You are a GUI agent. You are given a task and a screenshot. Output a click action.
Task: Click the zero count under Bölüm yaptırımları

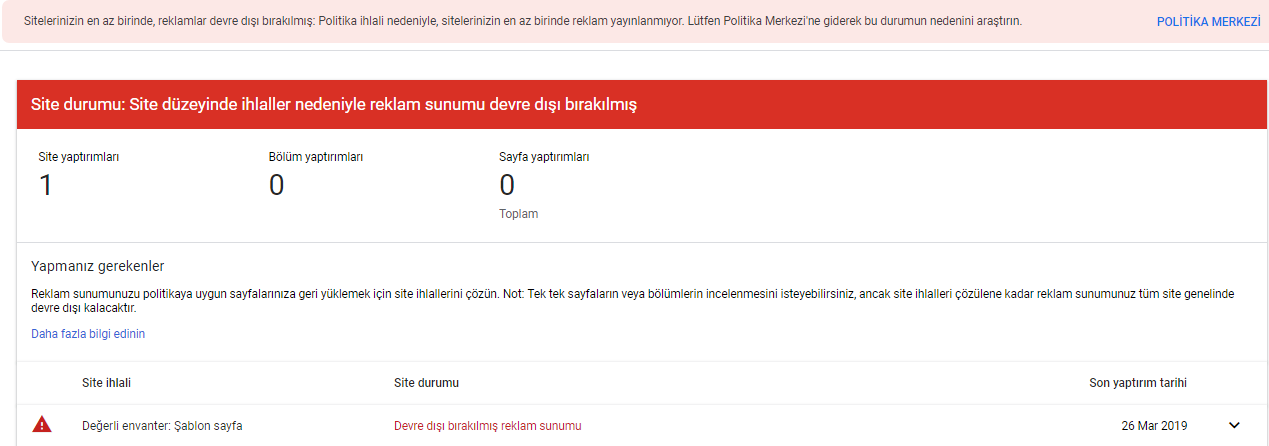276,185
